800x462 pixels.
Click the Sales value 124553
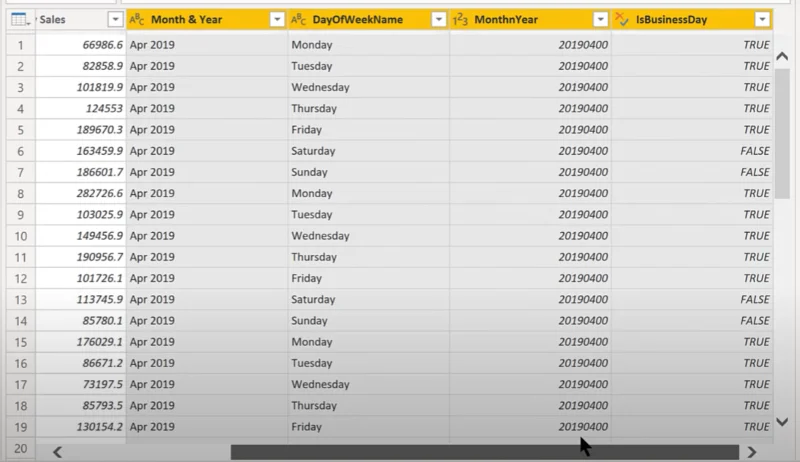click(104, 109)
